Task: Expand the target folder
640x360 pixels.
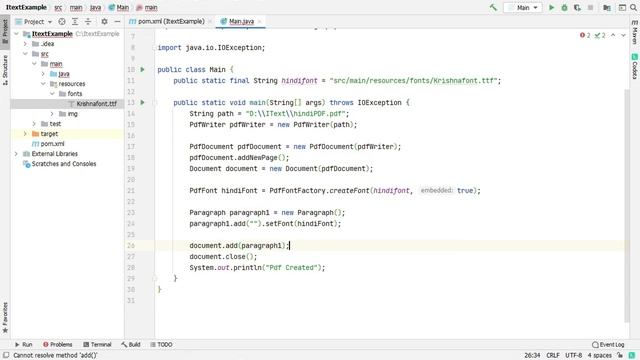Action: pos(25,134)
